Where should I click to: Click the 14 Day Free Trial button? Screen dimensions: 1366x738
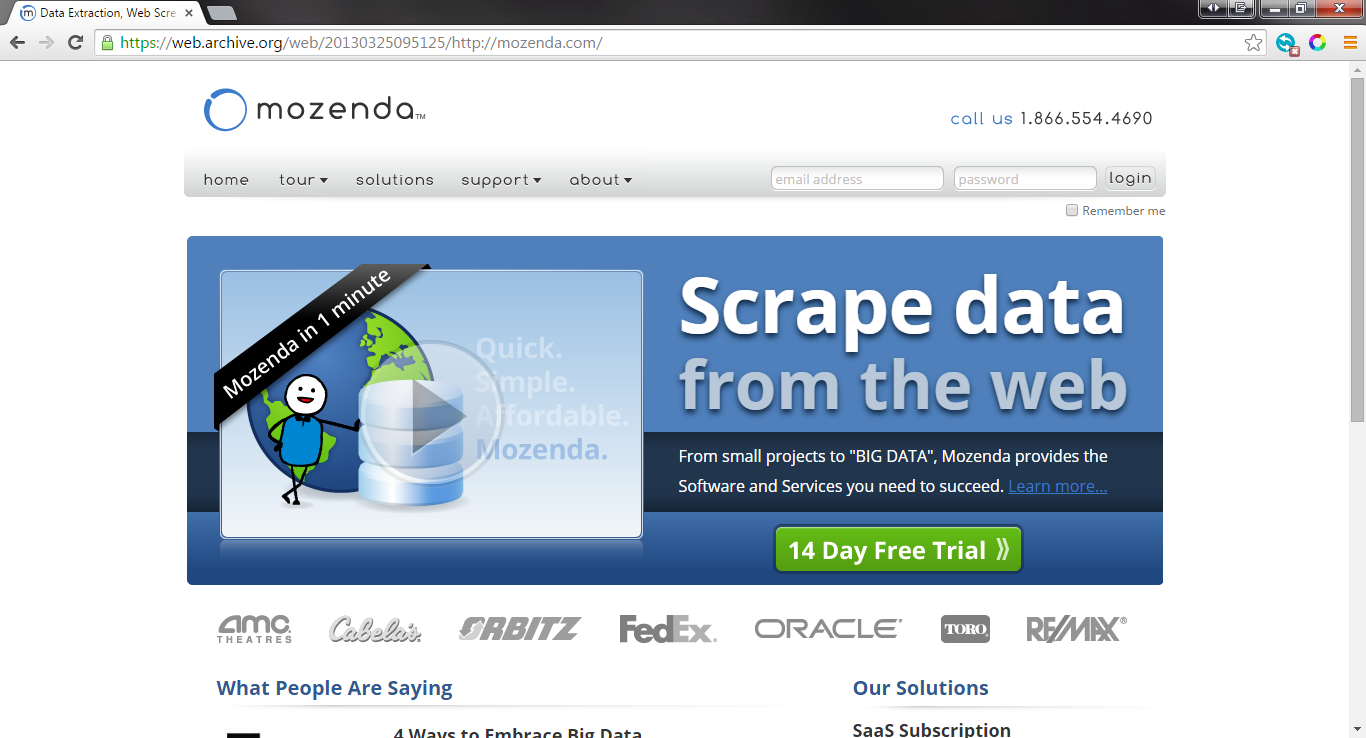[x=898, y=550]
